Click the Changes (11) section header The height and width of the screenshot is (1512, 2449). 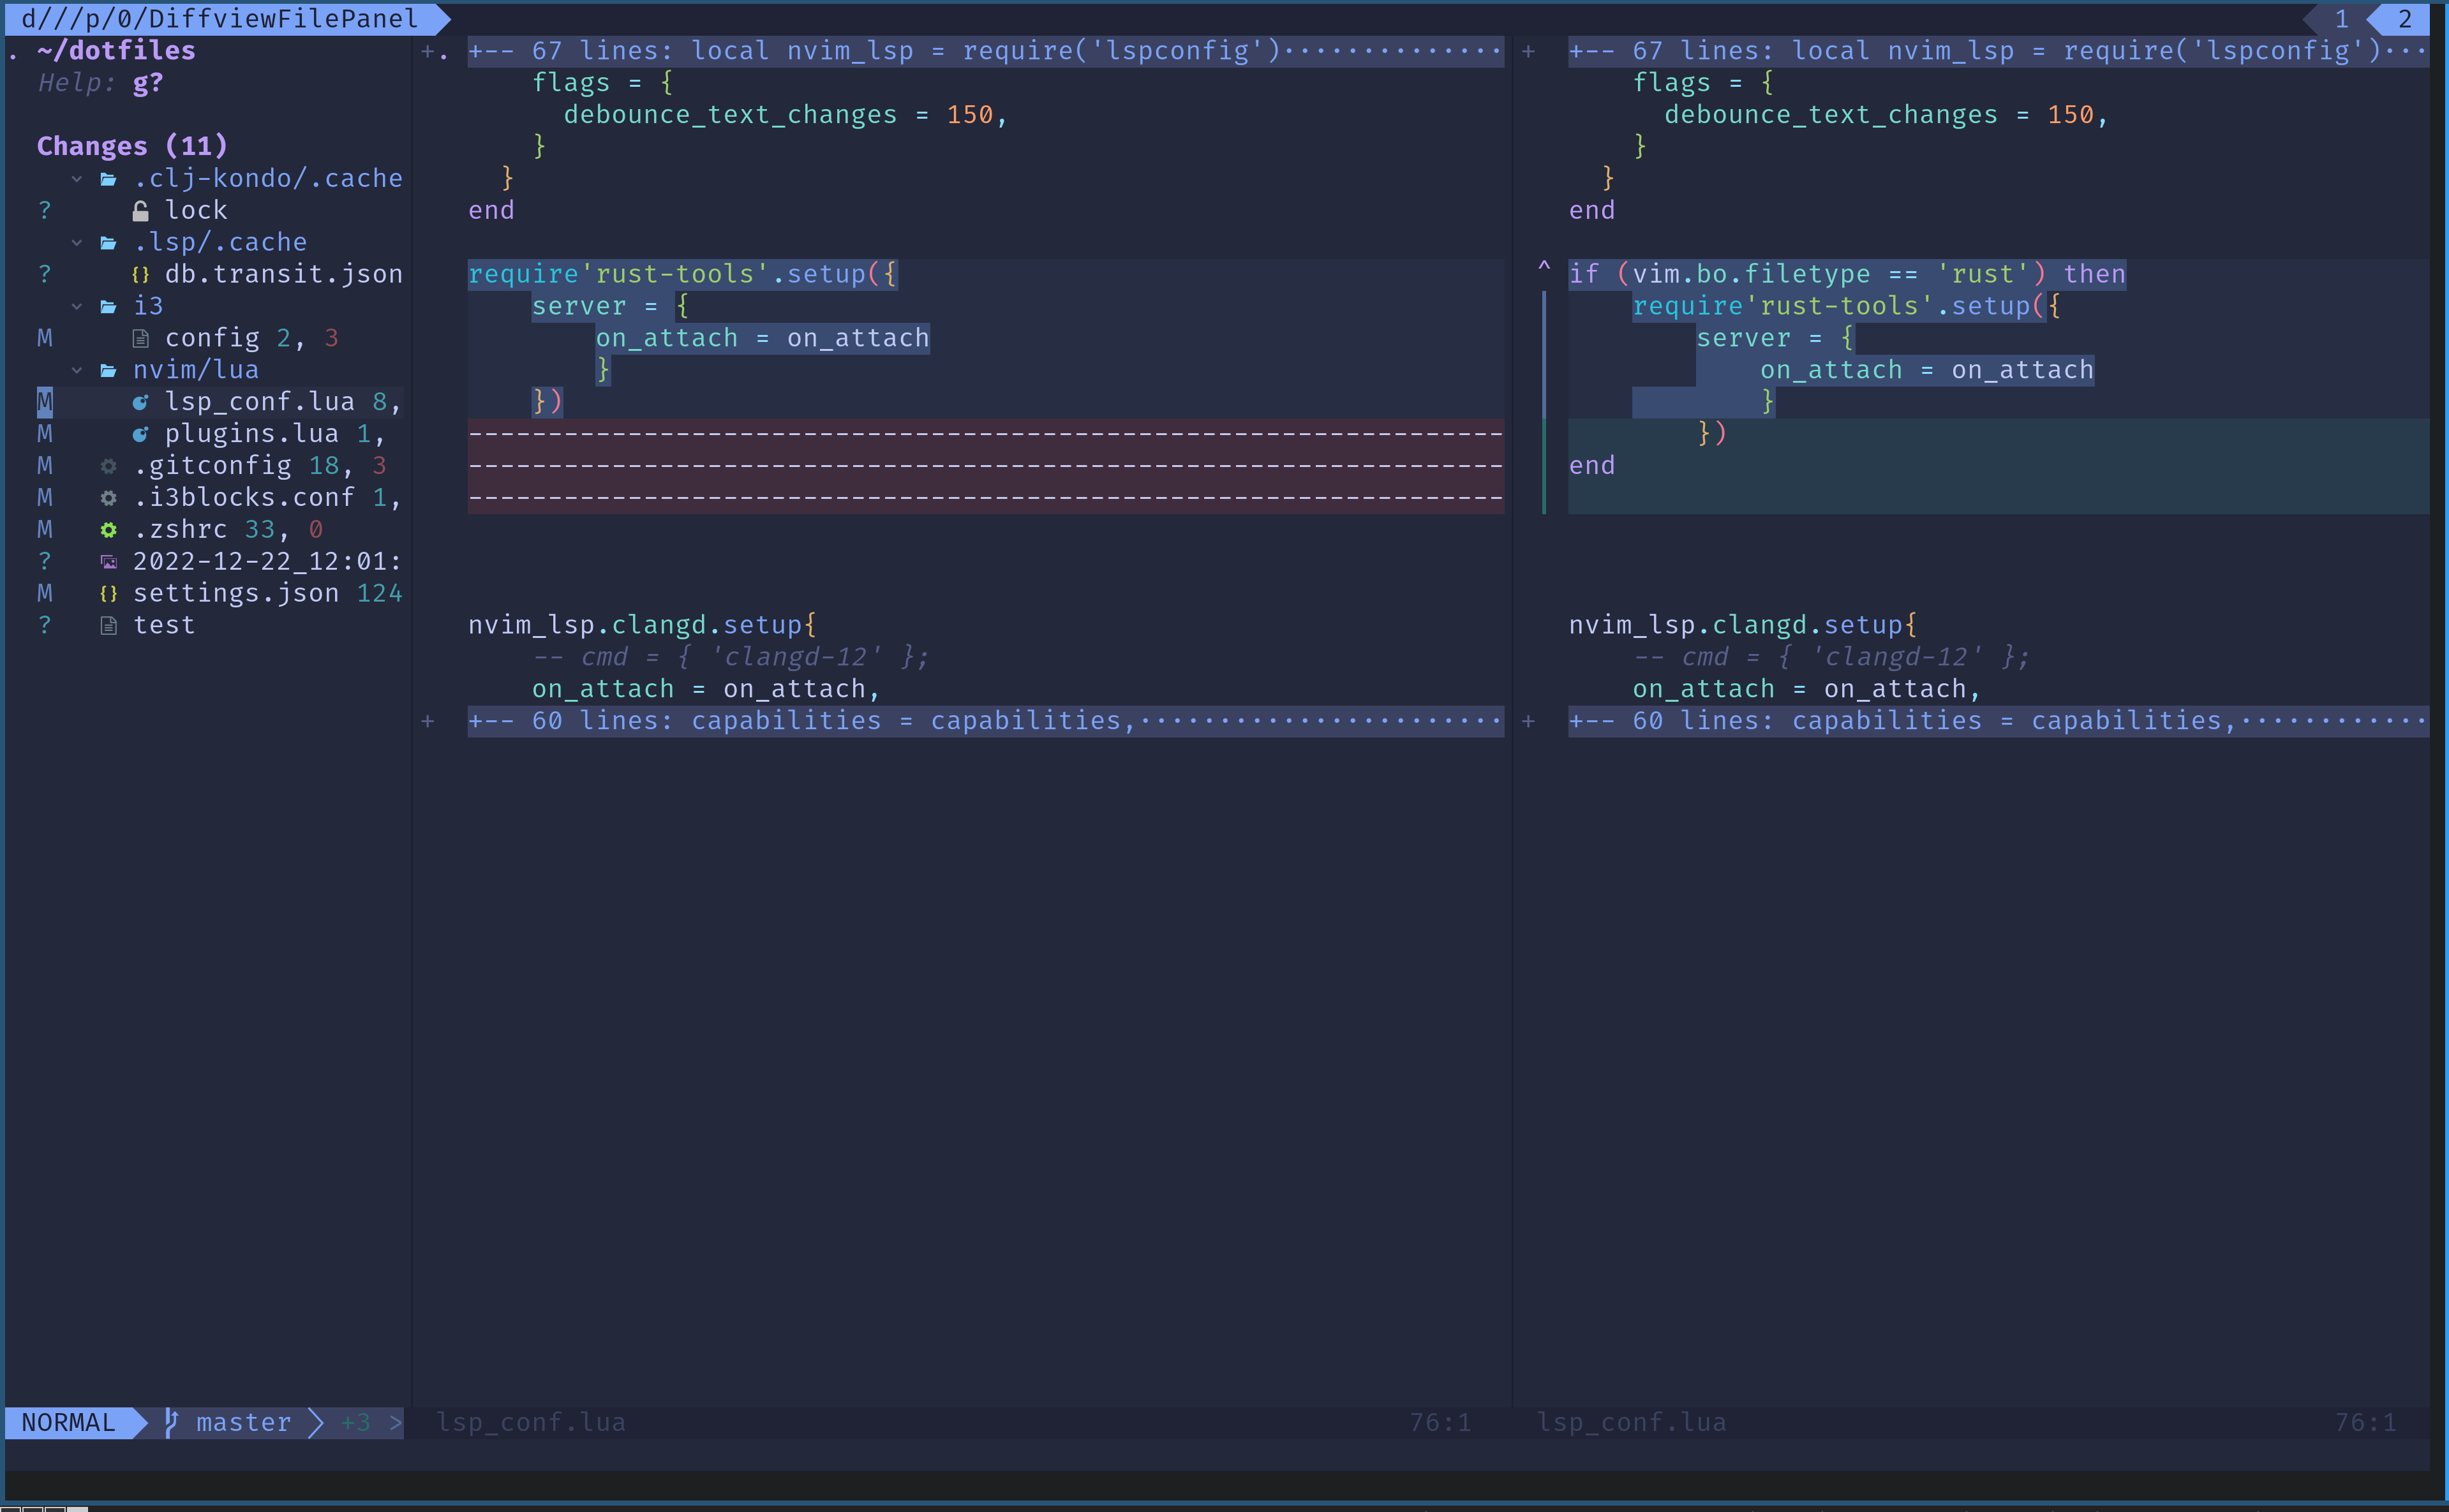tap(131, 144)
